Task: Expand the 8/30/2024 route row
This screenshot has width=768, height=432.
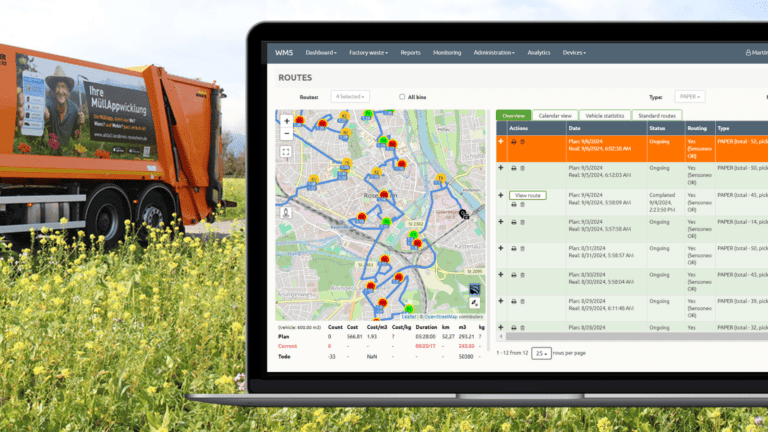Action: pyautogui.click(x=501, y=275)
